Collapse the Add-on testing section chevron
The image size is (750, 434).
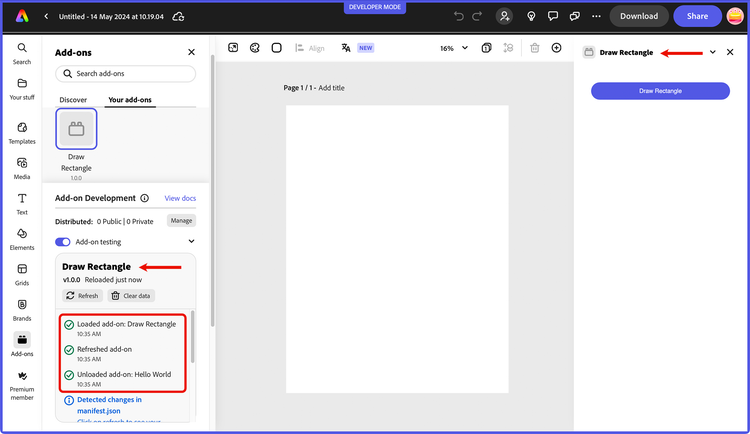point(191,241)
